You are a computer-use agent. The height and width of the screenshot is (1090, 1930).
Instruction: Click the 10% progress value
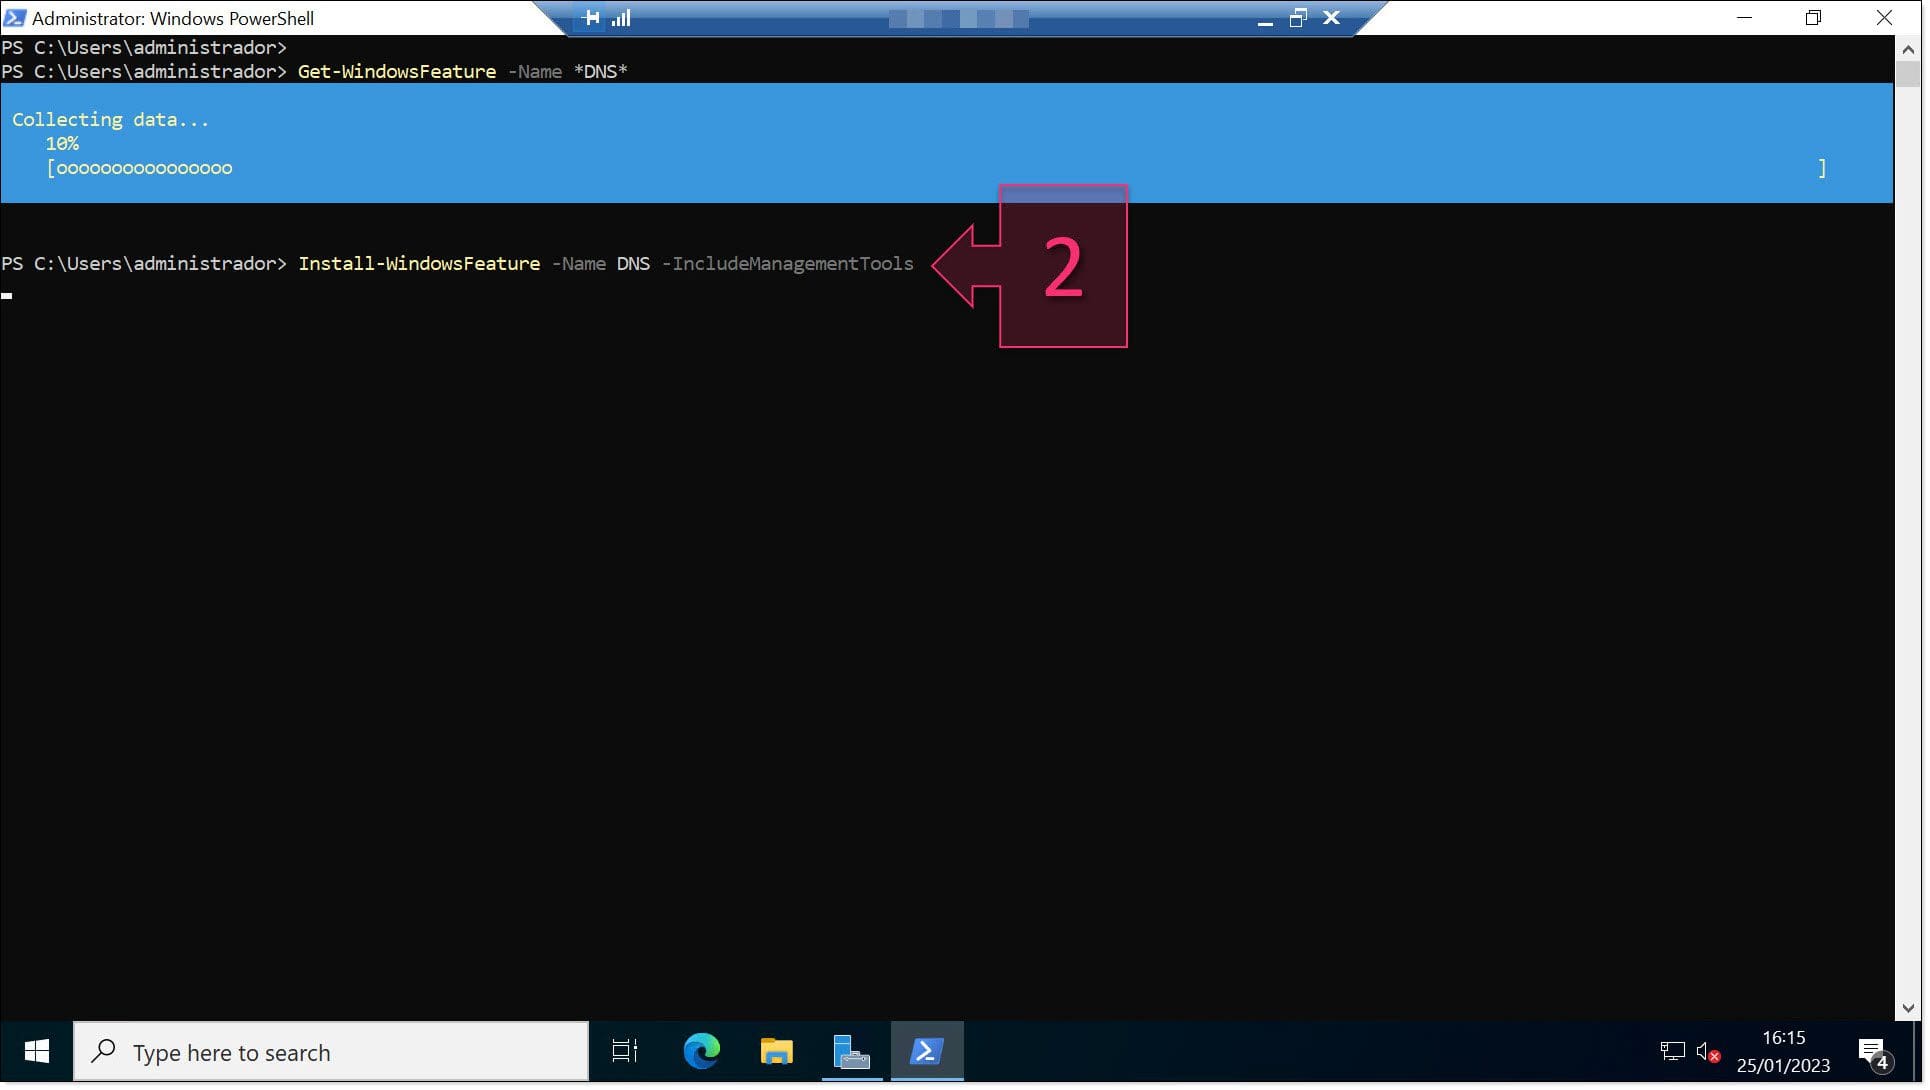click(62, 144)
